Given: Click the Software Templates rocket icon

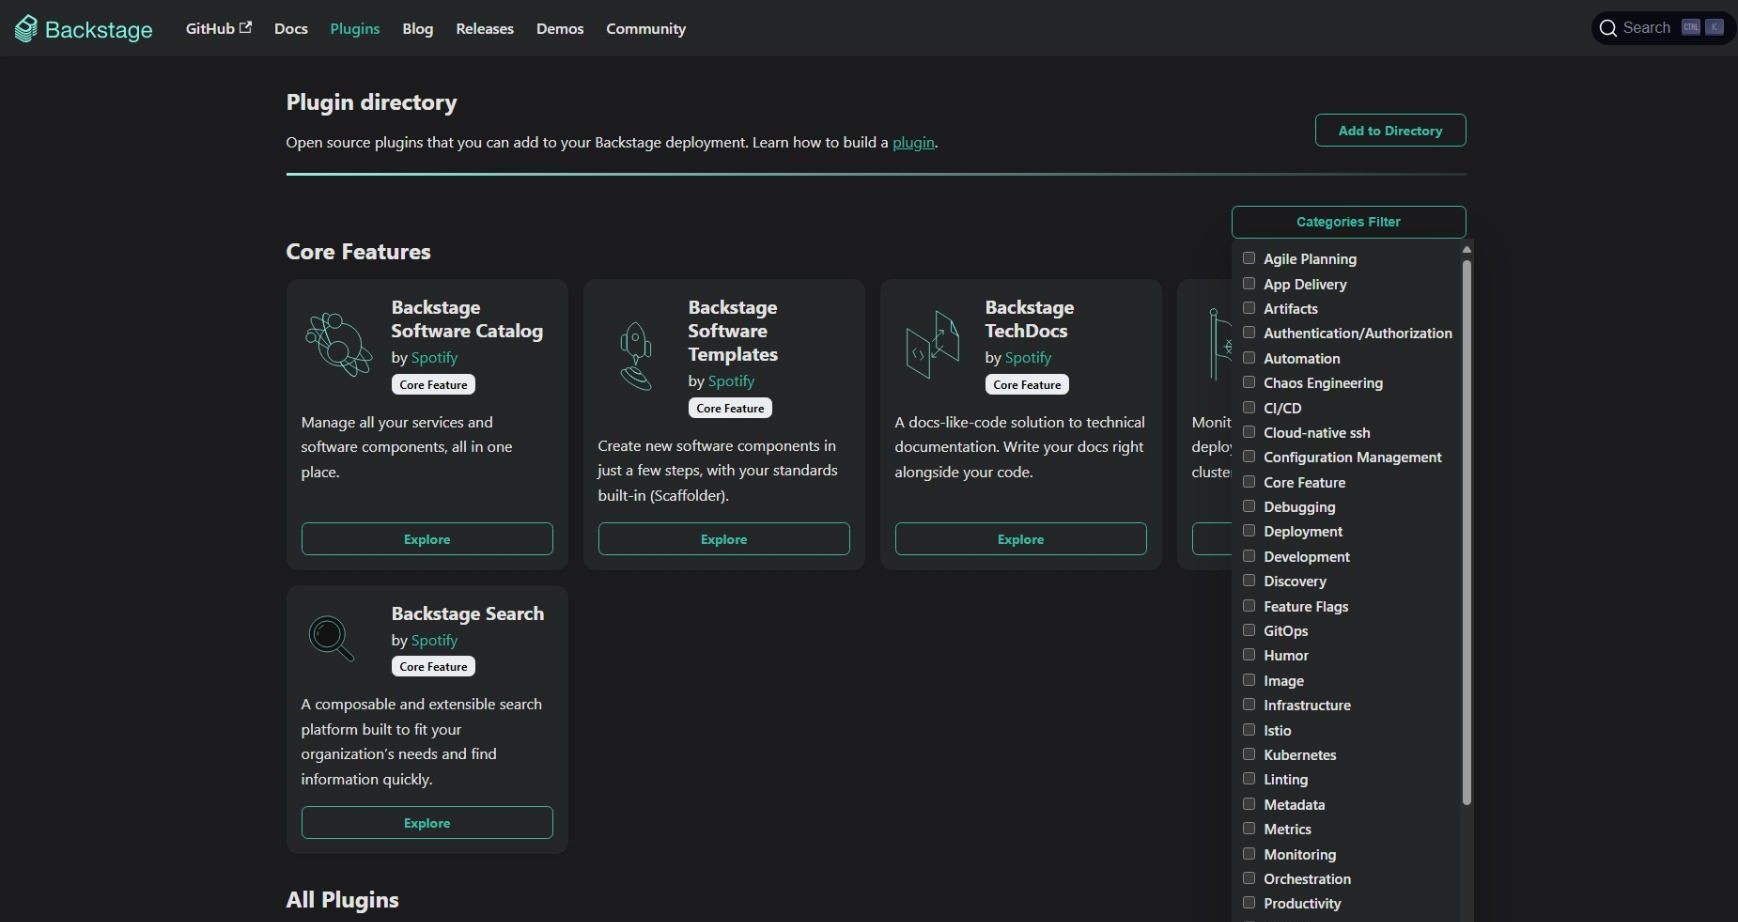Looking at the screenshot, I should 635,356.
